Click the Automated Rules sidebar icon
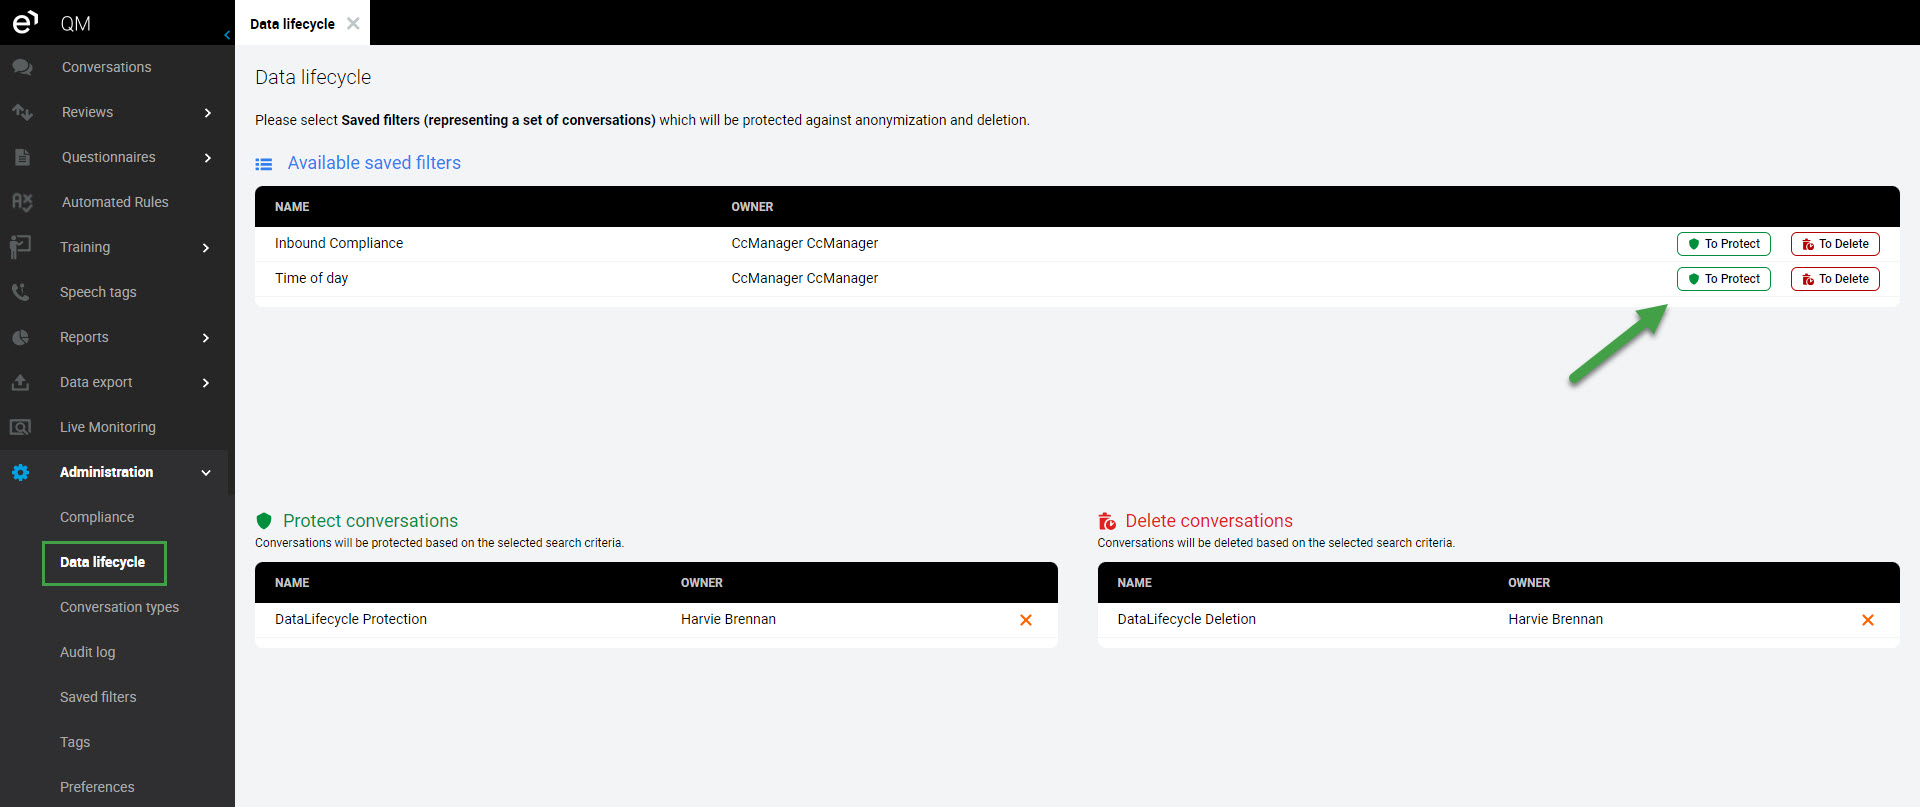The width and height of the screenshot is (1920, 807). (22, 202)
